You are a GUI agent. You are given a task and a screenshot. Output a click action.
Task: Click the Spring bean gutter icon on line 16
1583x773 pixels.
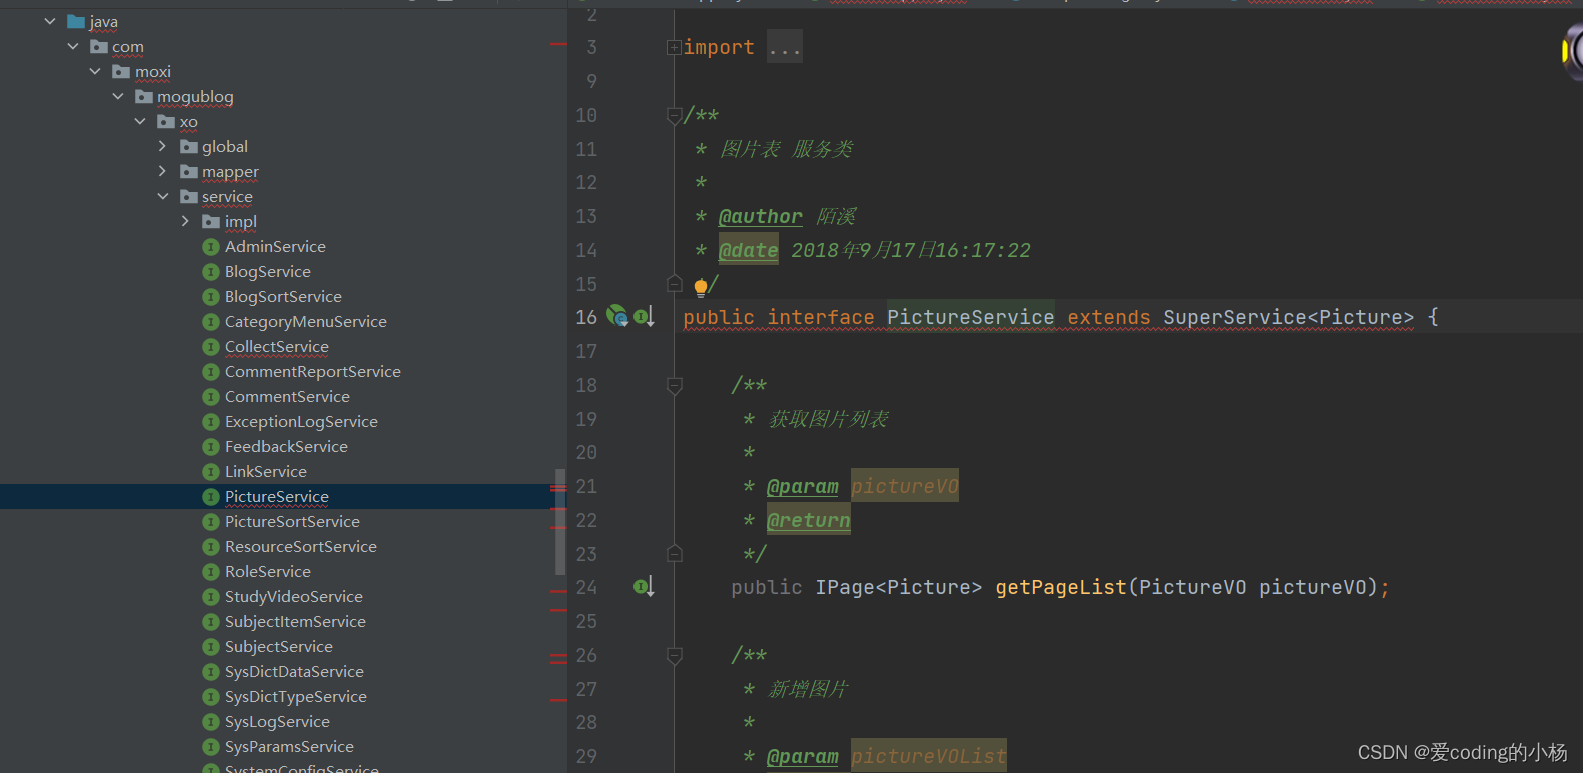(617, 316)
